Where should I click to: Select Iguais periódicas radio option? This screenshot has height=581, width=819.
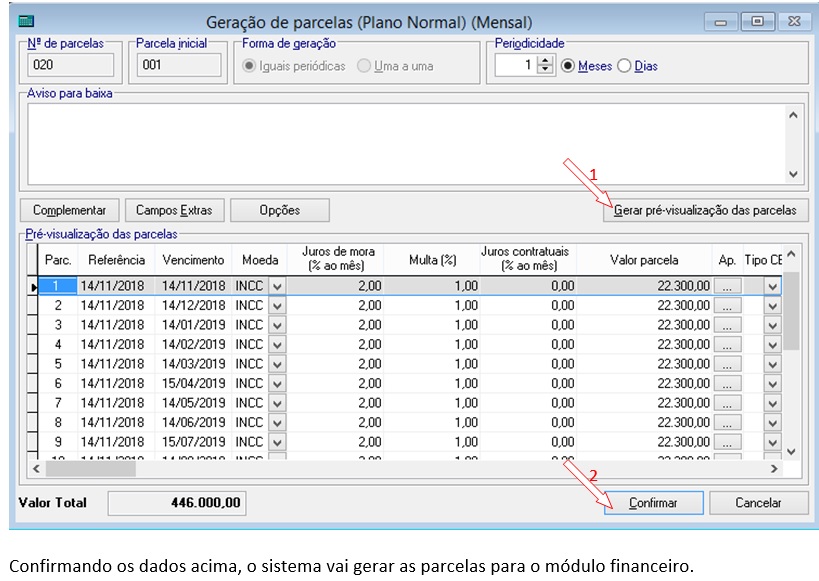[x=249, y=66]
